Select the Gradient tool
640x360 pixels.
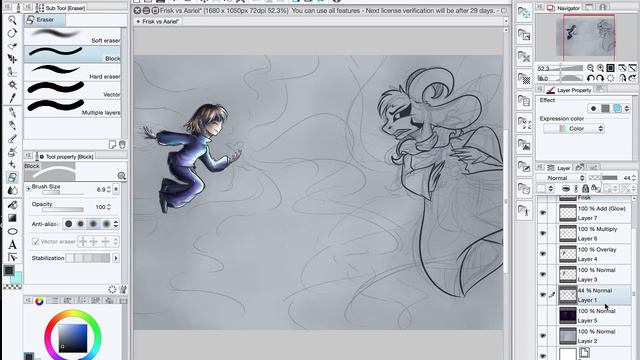click(x=12, y=218)
